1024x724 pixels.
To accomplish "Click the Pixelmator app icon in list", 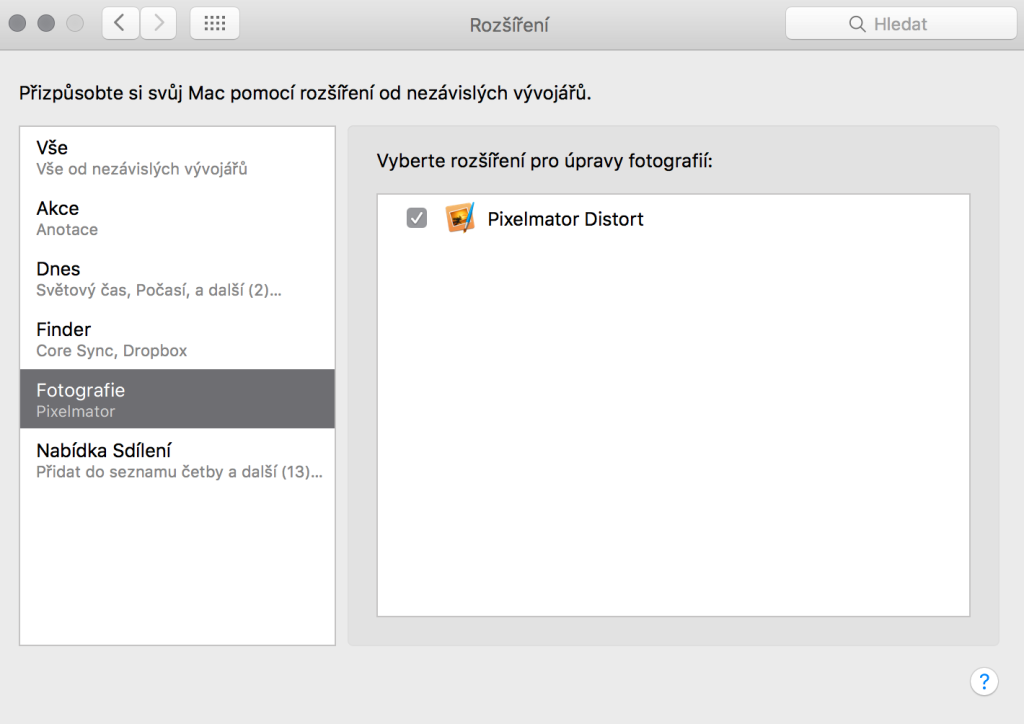I will [x=459, y=218].
